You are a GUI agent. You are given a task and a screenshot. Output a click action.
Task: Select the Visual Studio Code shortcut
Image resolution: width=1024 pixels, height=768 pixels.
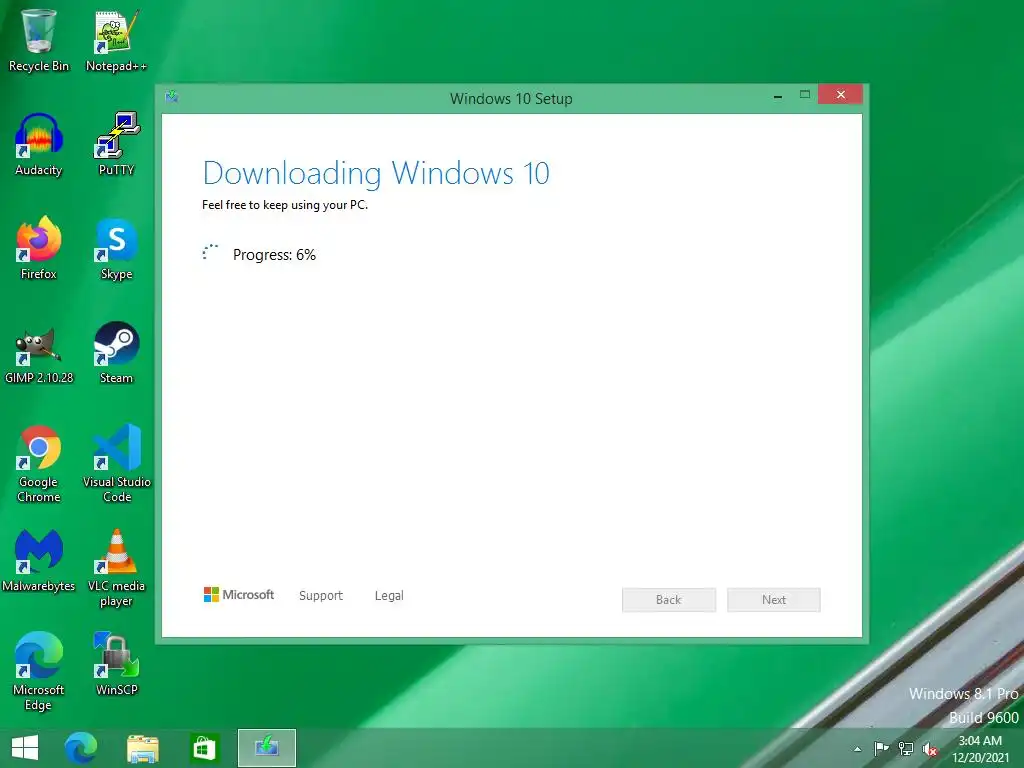click(116, 464)
